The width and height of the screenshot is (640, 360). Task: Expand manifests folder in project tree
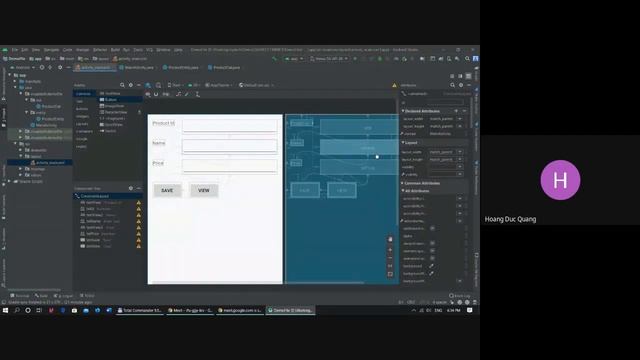pos(16,81)
